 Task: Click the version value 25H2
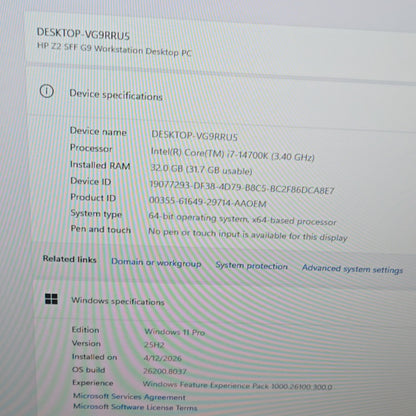coord(154,345)
